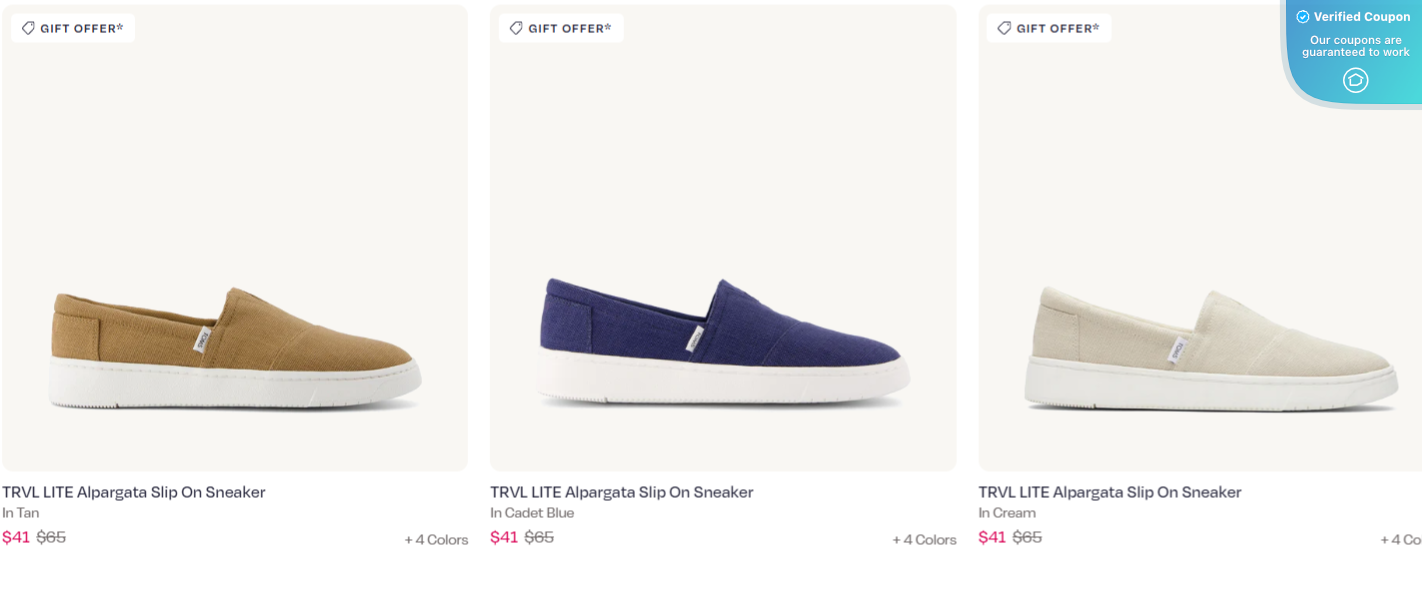Click the Verified Coupon checkmark badge icon
The image size is (1422, 593).
[x=1303, y=16]
